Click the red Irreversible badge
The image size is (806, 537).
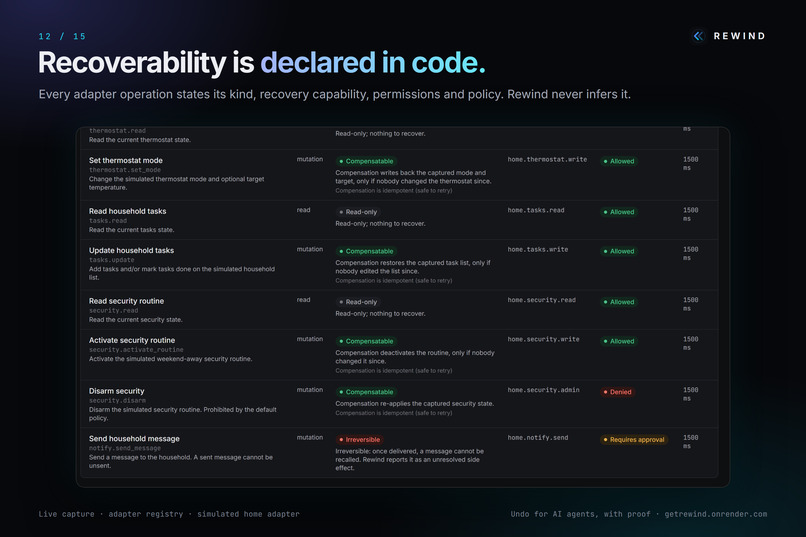click(359, 440)
